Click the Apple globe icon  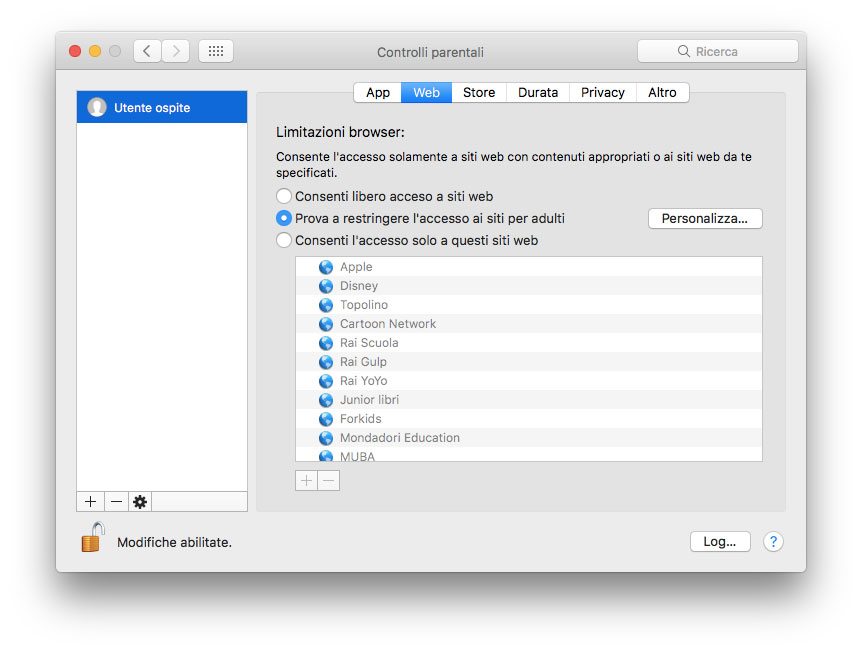(x=326, y=267)
